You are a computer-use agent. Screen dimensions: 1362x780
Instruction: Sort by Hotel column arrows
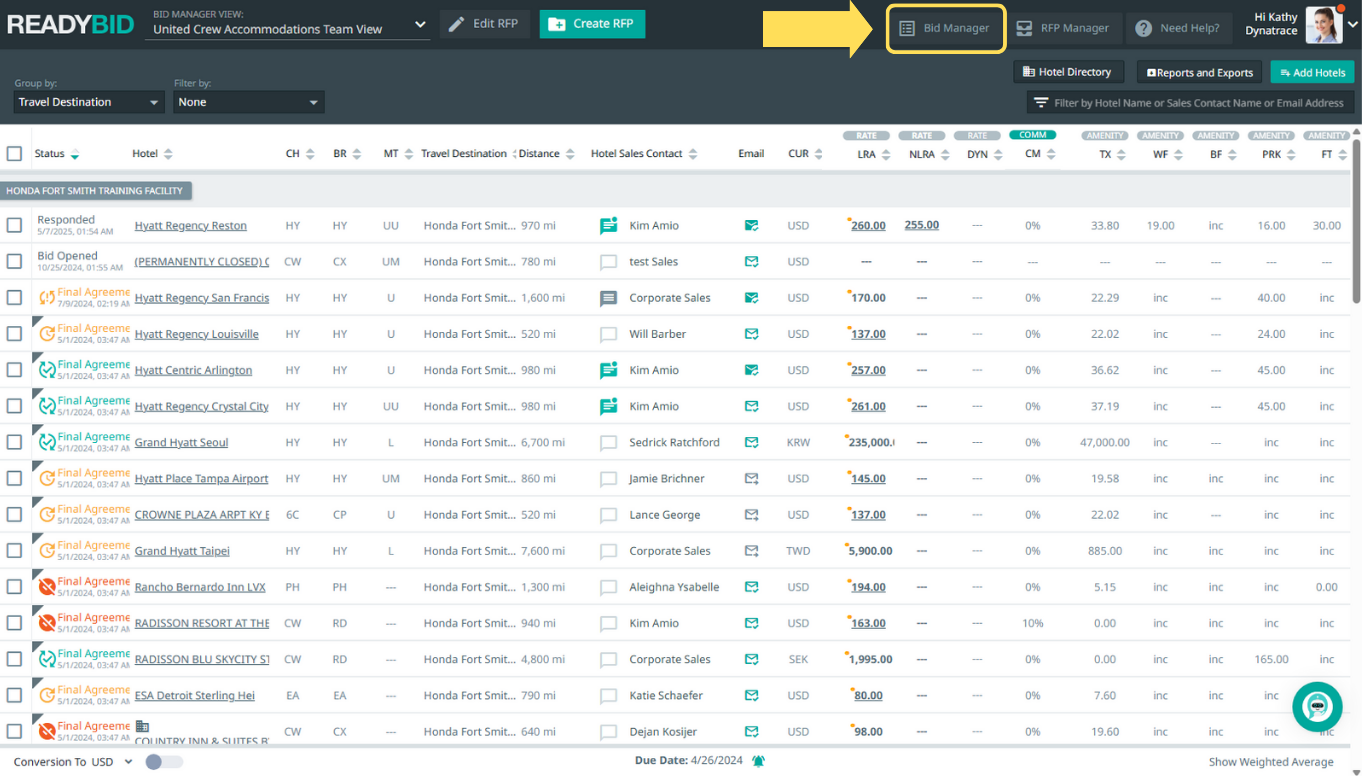pyautogui.click(x=168, y=154)
